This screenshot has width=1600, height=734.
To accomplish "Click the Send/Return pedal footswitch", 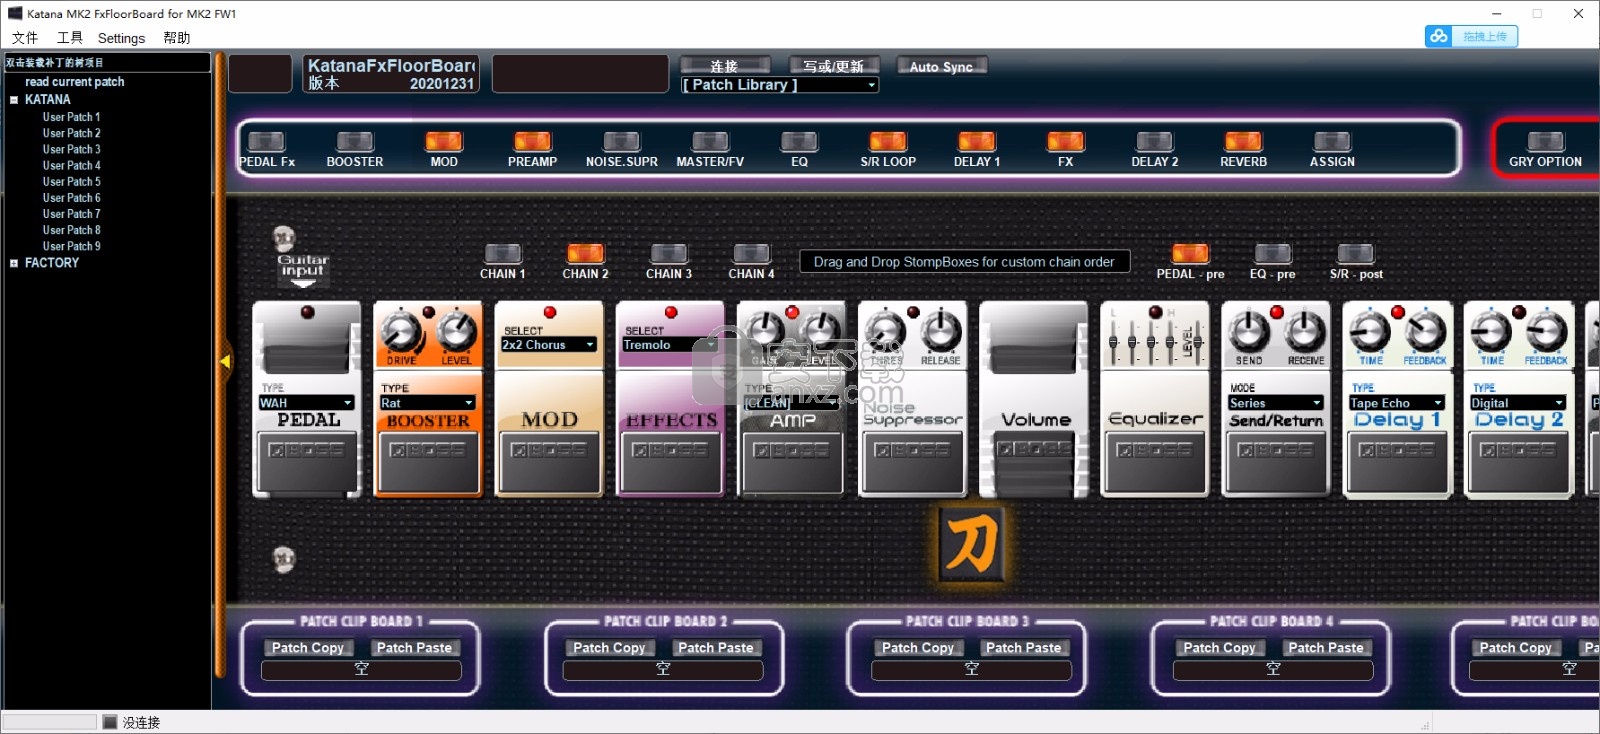I will click(x=1276, y=463).
